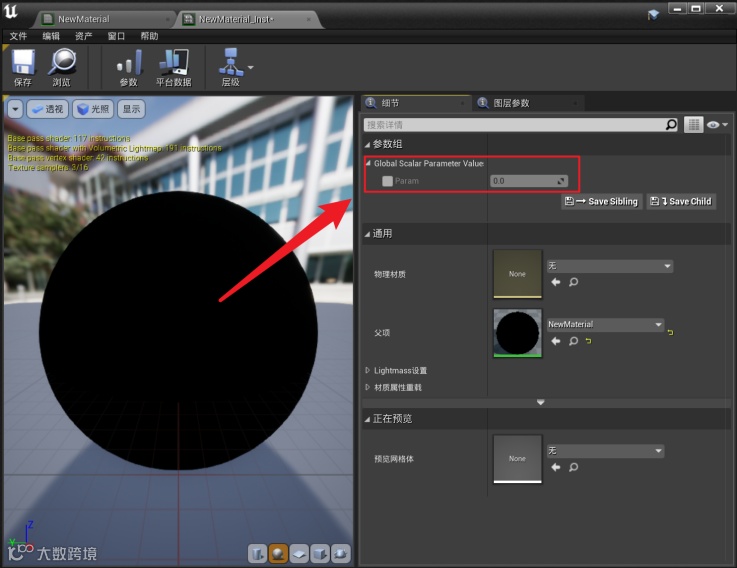The height and width of the screenshot is (568, 737).
Task: Collapse the Previewing (正在预览) section
Action: pyautogui.click(x=367, y=419)
